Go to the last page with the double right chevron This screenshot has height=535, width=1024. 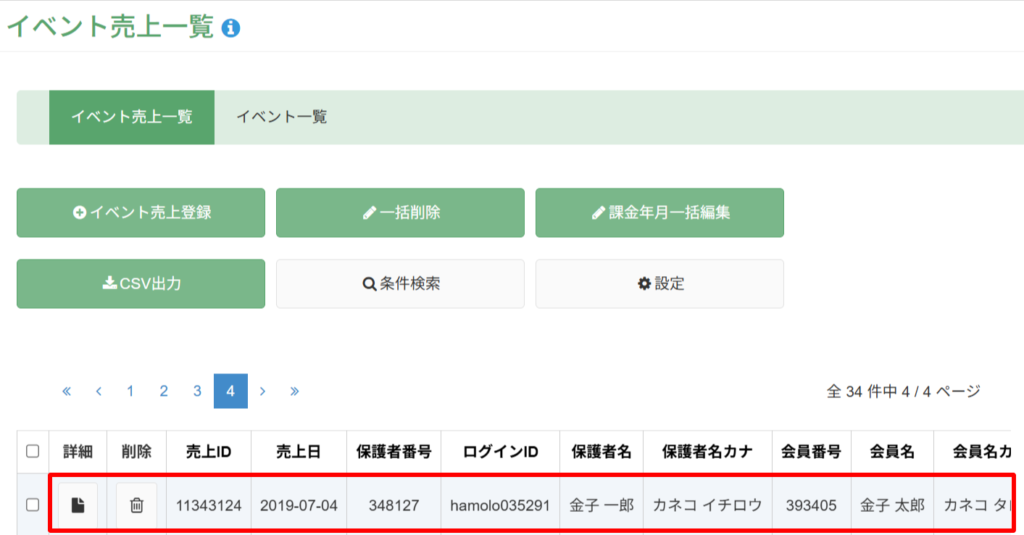tap(295, 391)
